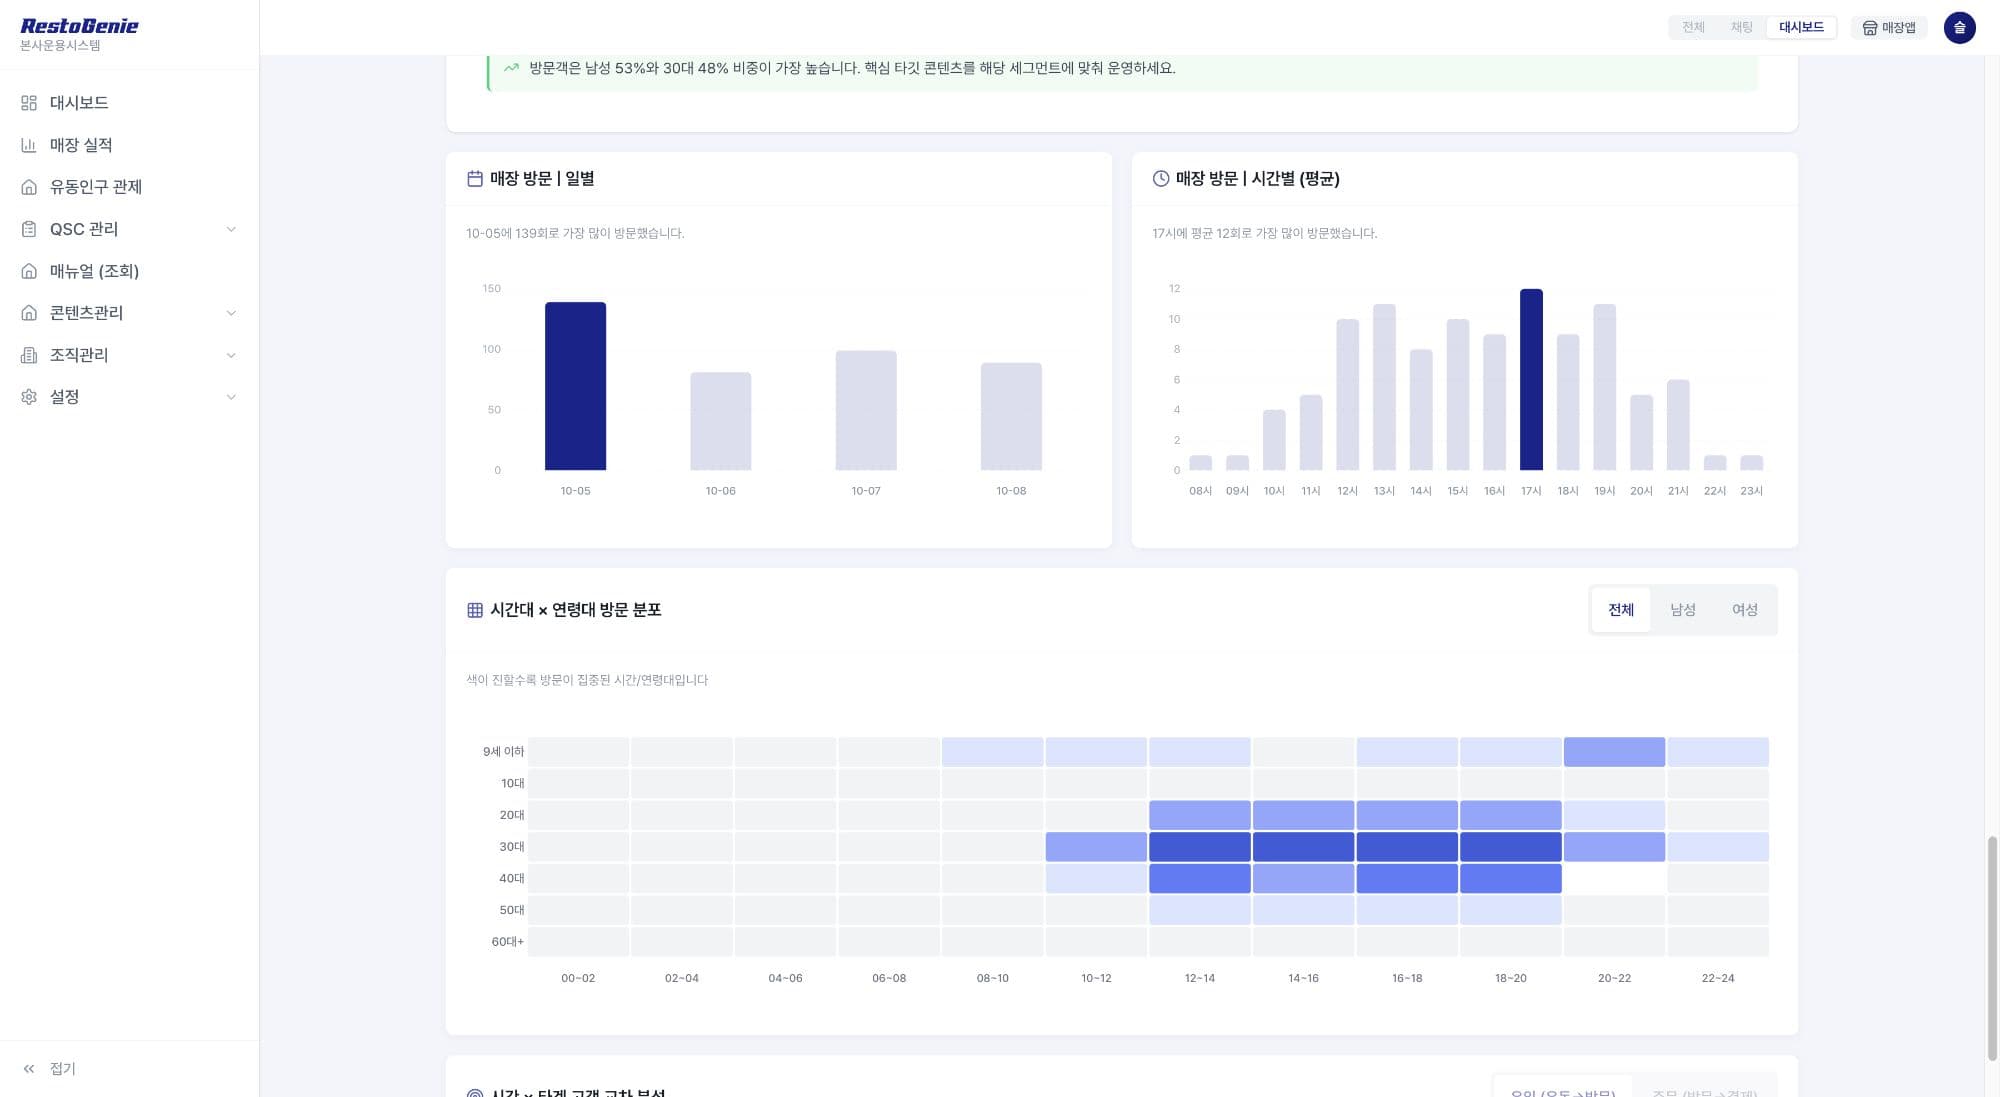Click the collapse sidebar double-chevron icon
Viewport: 2000px width, 1097px height.
[x=29, y=1069]
